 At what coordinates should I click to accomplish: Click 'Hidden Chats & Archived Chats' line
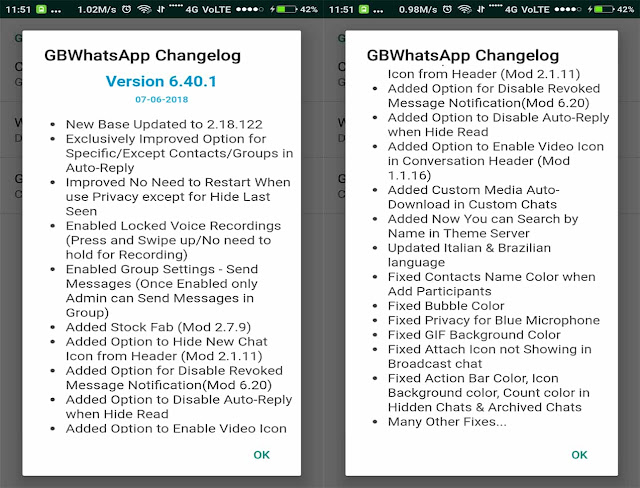[485, 407]
